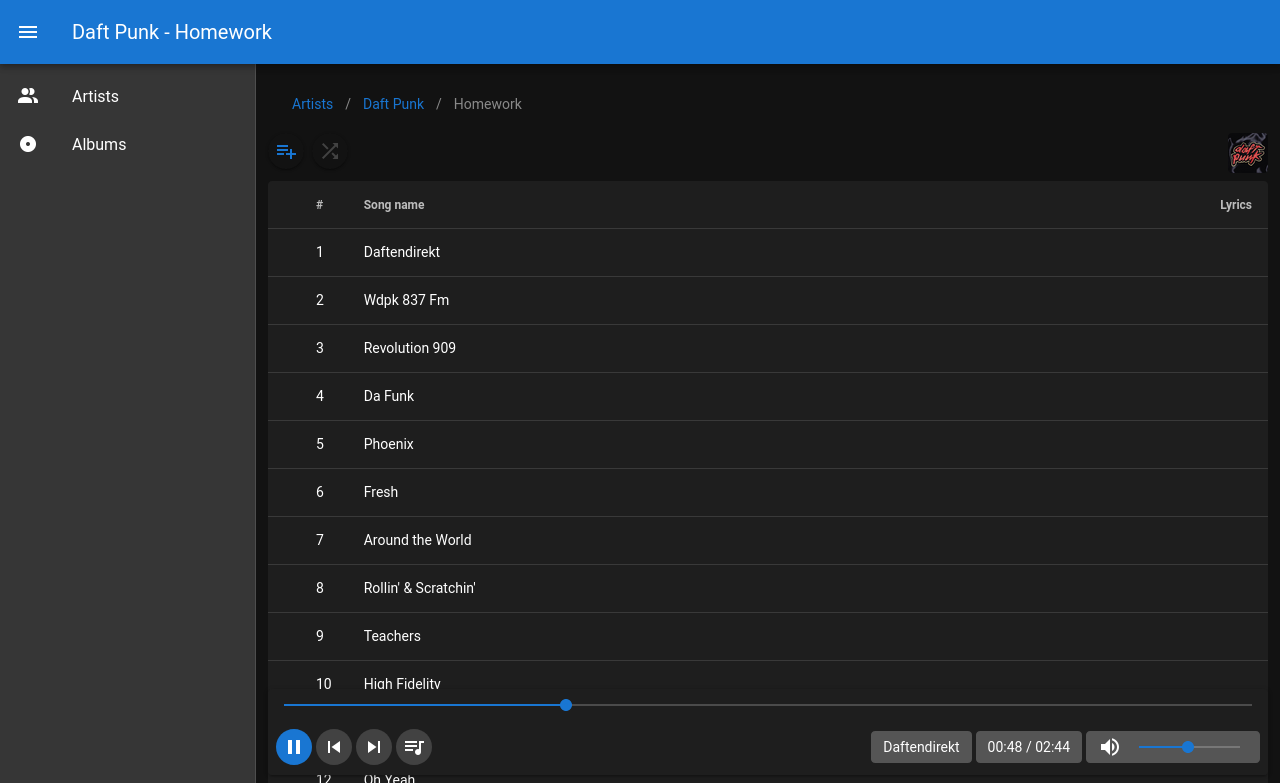This screenshot has height=783, width=1280.
Task: Open the hamburger navigation menu
Action: coord(28,32)
